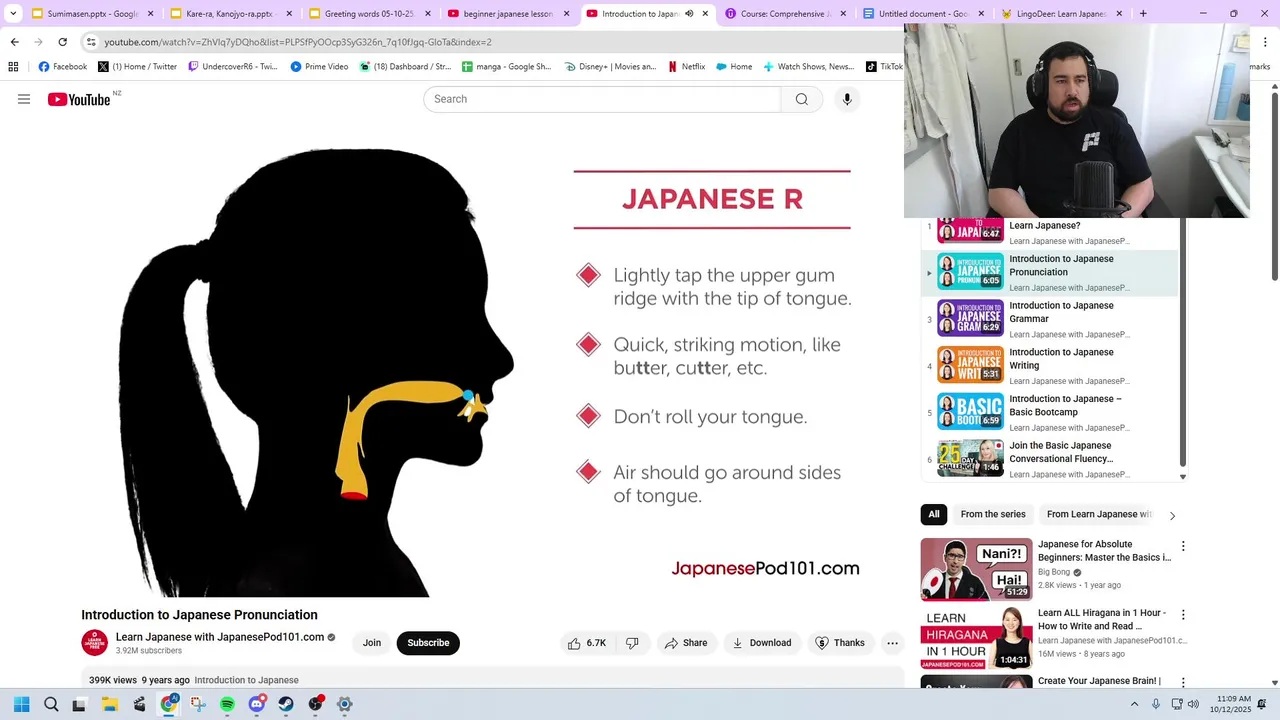1280x720 pixels.
Task: Open Discord from the taskbar
Action: pyautogui.click(x=256, y=704)
